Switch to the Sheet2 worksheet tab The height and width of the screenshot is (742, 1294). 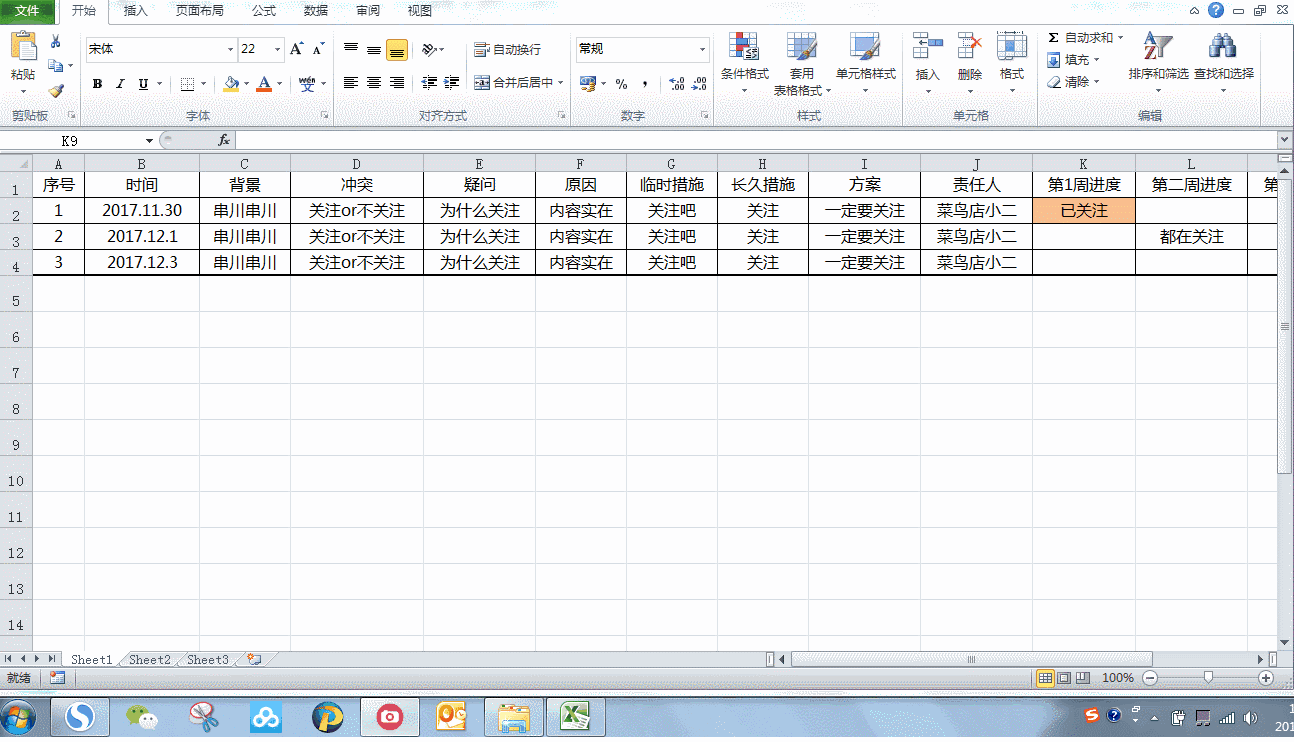coord(149,659)
